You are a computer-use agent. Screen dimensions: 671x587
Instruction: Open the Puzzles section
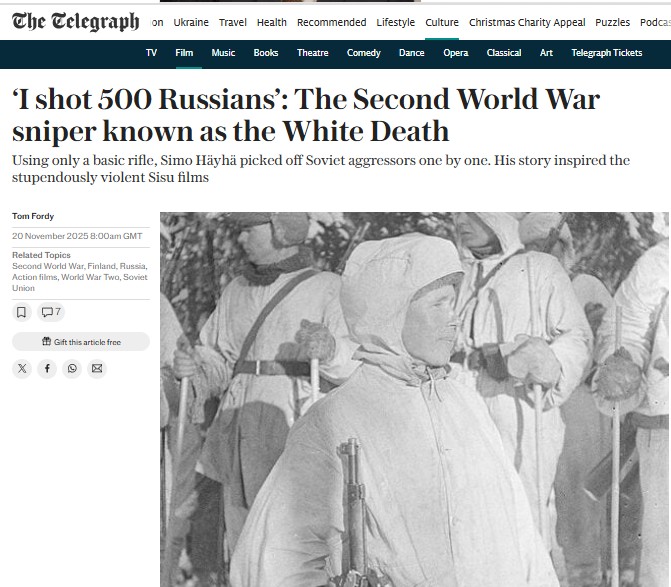pyautogui.click(x=613, y=22)
